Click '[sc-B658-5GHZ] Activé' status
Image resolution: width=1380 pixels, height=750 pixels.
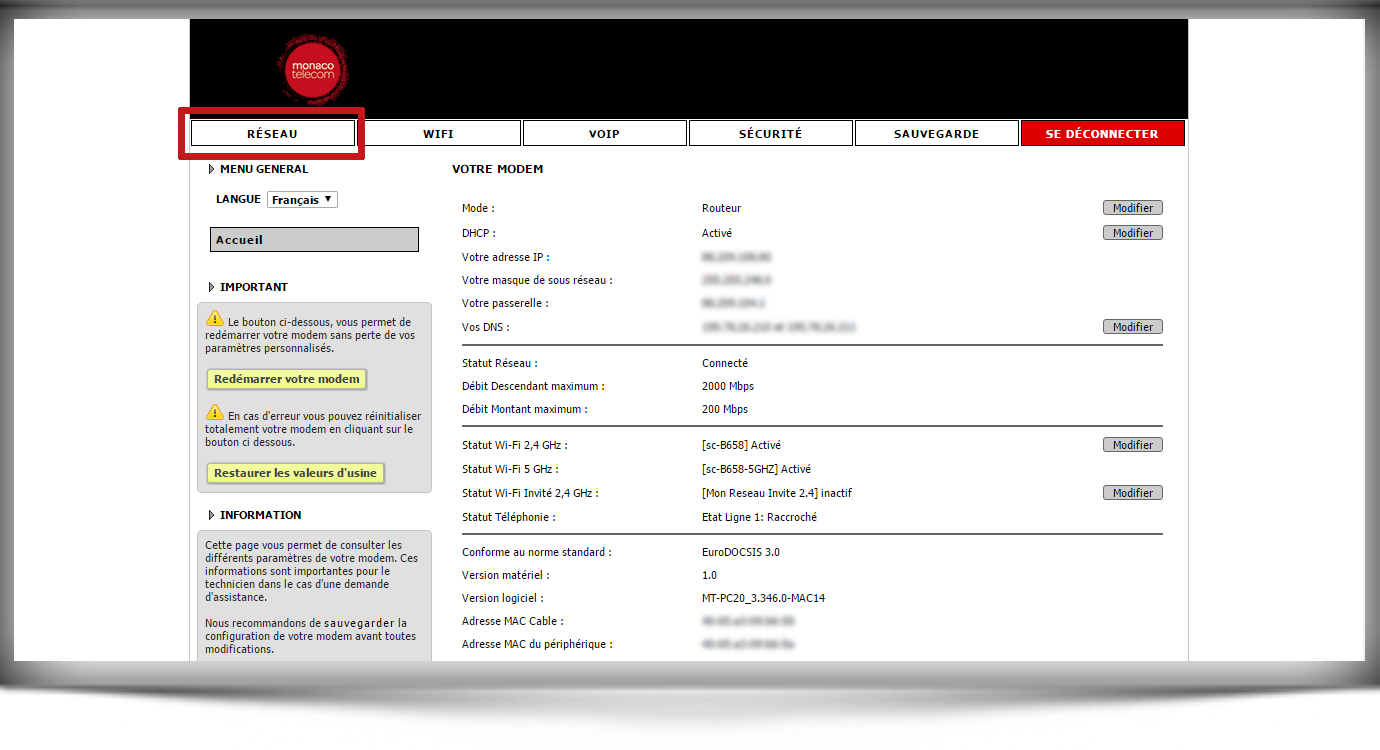(x=757, y=469)
